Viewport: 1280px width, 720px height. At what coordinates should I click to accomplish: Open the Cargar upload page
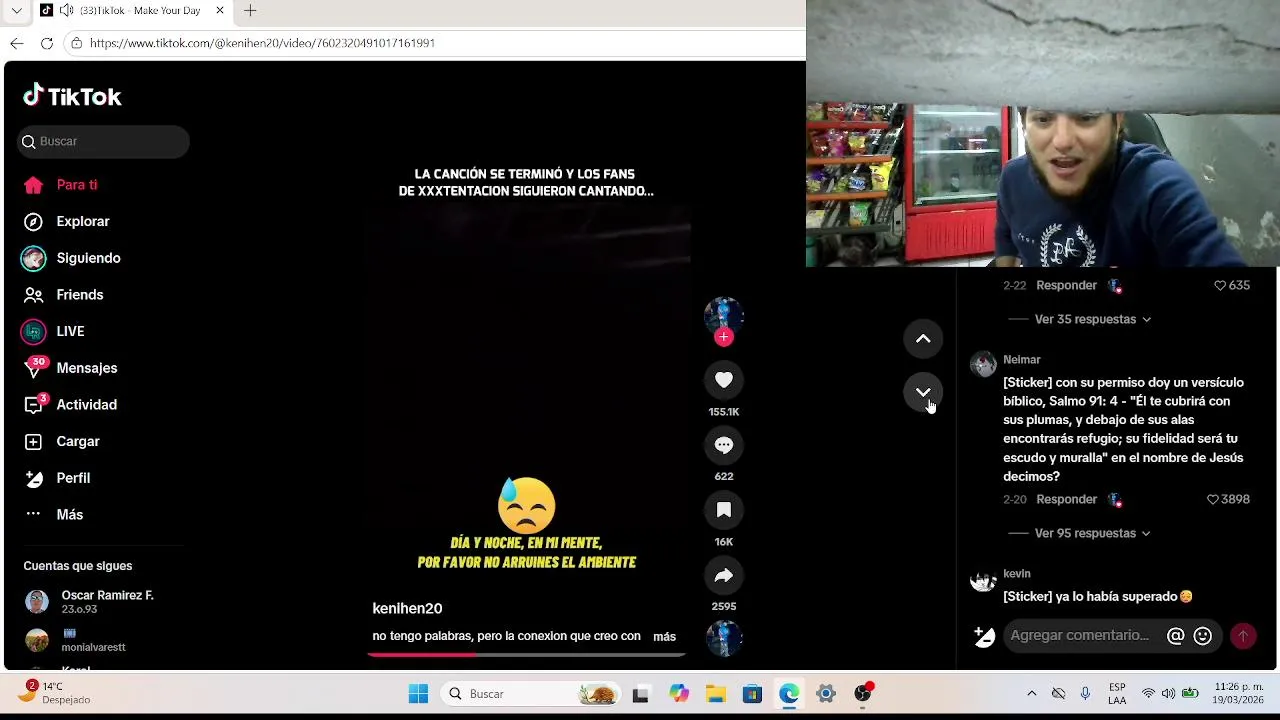(61, 441)
